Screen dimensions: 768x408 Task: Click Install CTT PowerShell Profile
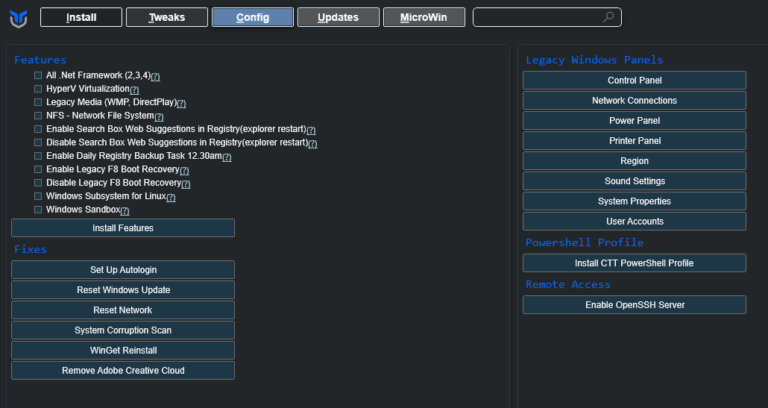coord(634,263)
